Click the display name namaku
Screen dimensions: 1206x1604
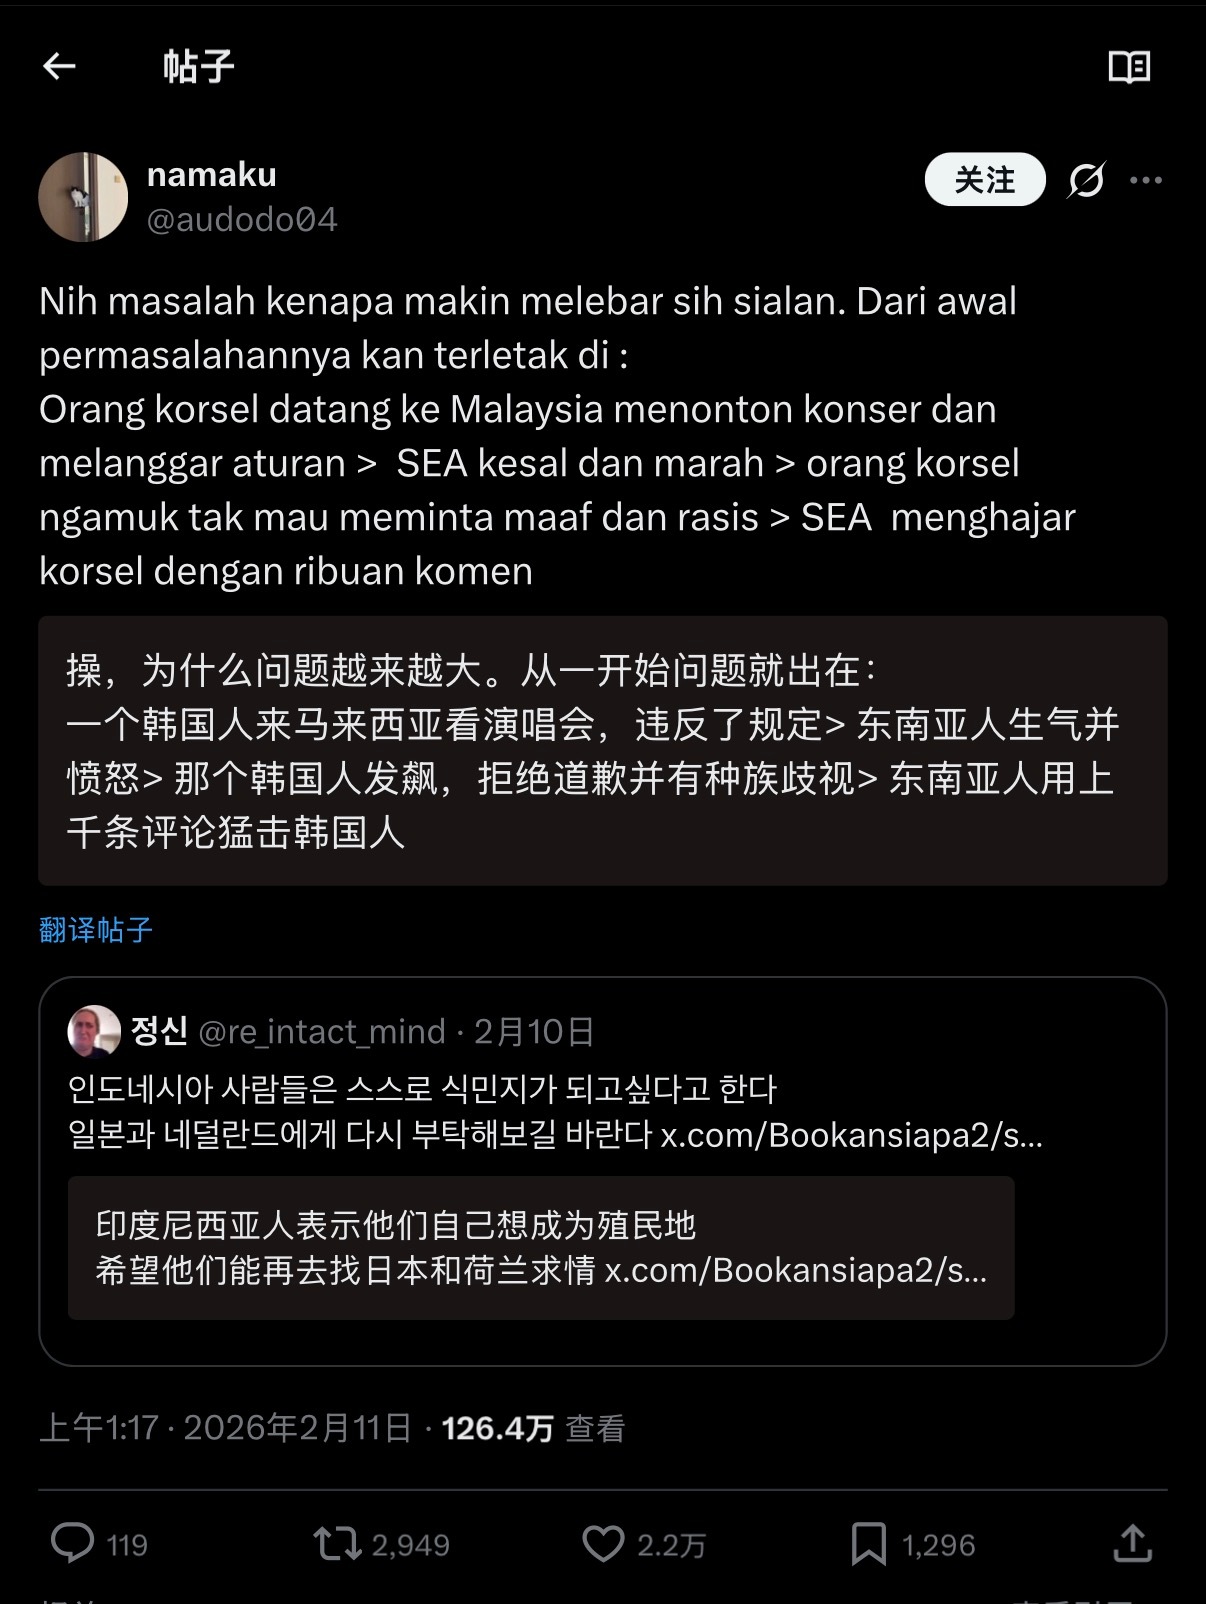click(212, 175)
